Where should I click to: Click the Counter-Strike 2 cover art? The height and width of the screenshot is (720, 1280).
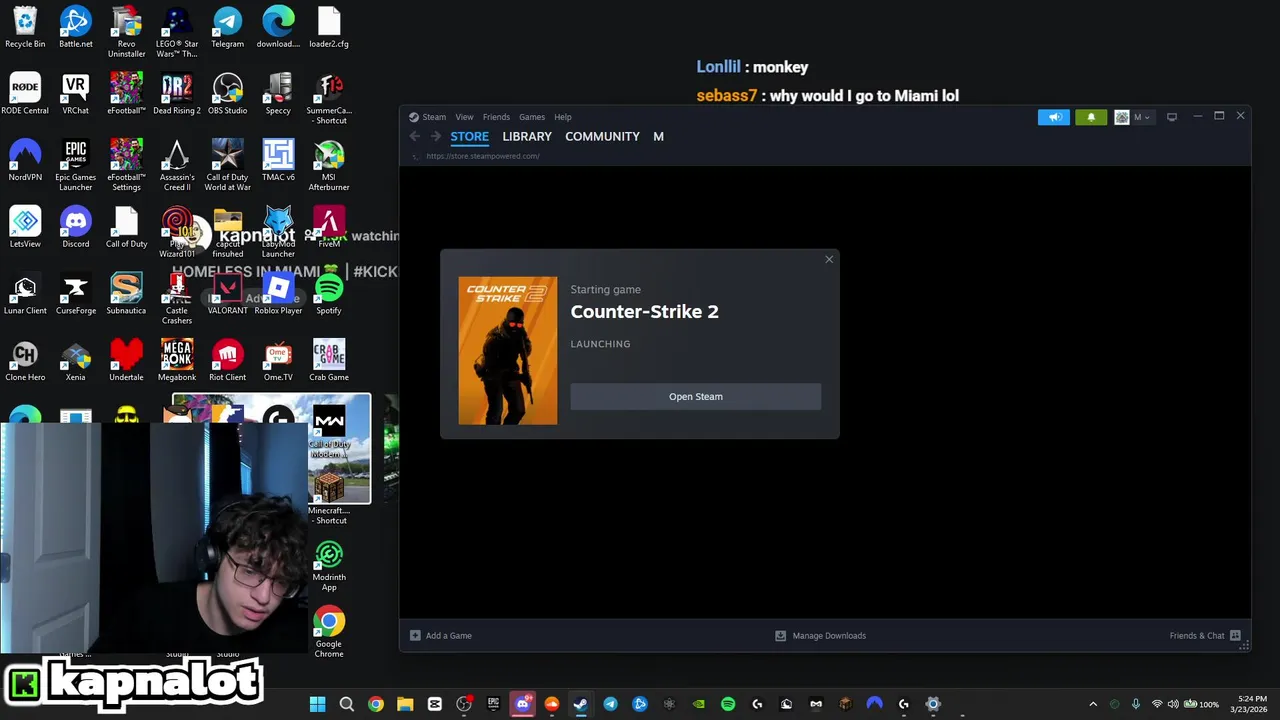508,351
